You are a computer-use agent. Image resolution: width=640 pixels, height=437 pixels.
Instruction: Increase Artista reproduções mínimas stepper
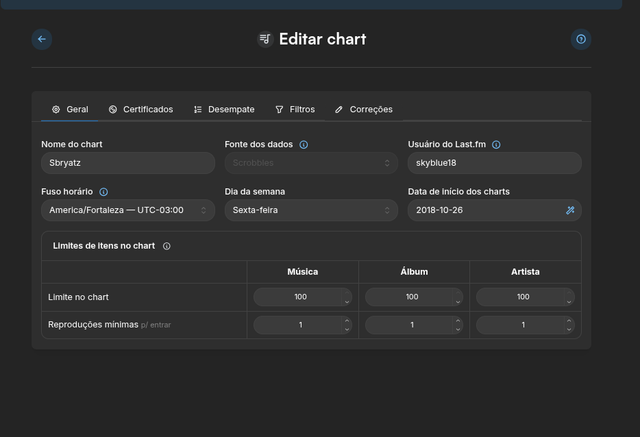pos(569,320)
